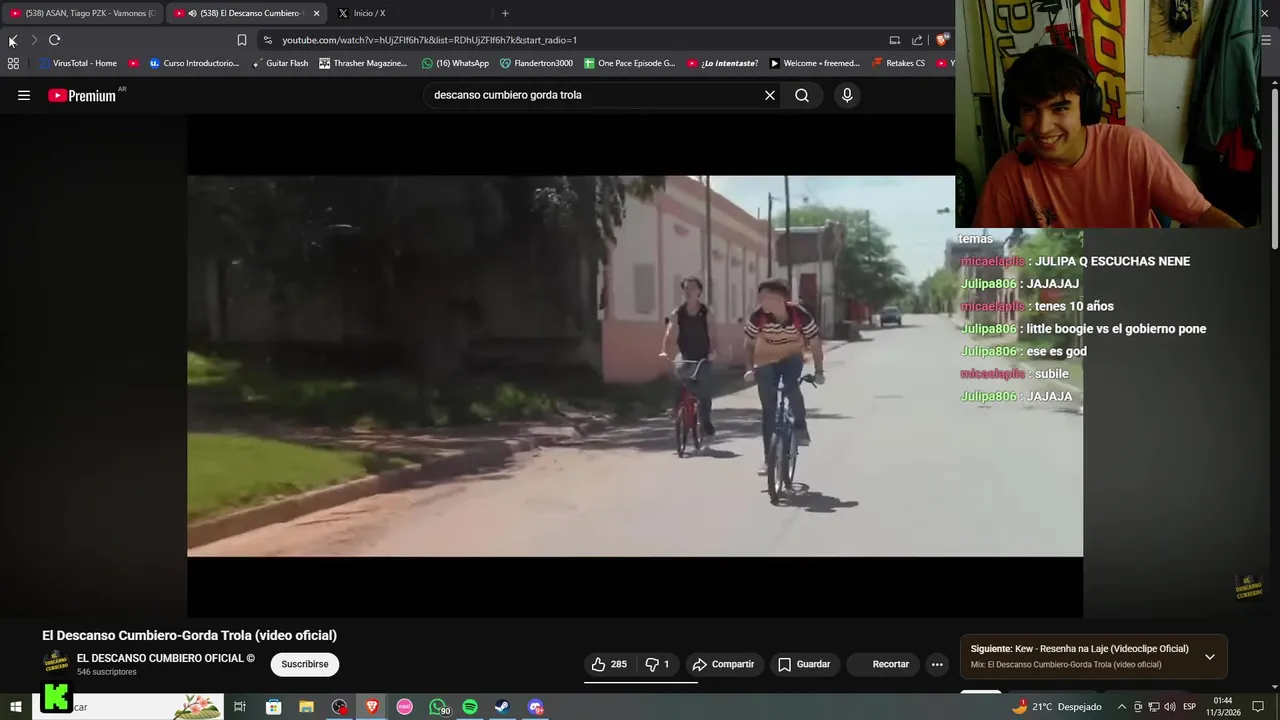Clear the search box with the X

(770, 95)
